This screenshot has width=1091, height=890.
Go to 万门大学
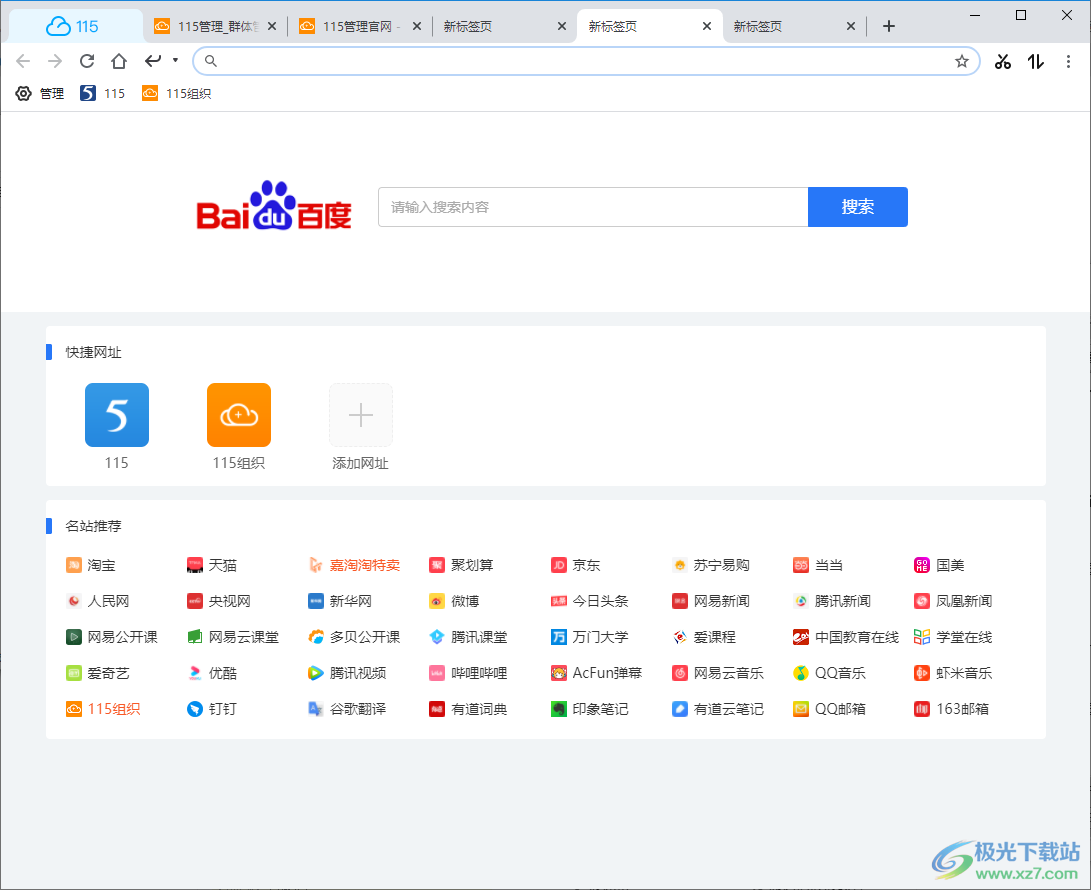point(589,637)
